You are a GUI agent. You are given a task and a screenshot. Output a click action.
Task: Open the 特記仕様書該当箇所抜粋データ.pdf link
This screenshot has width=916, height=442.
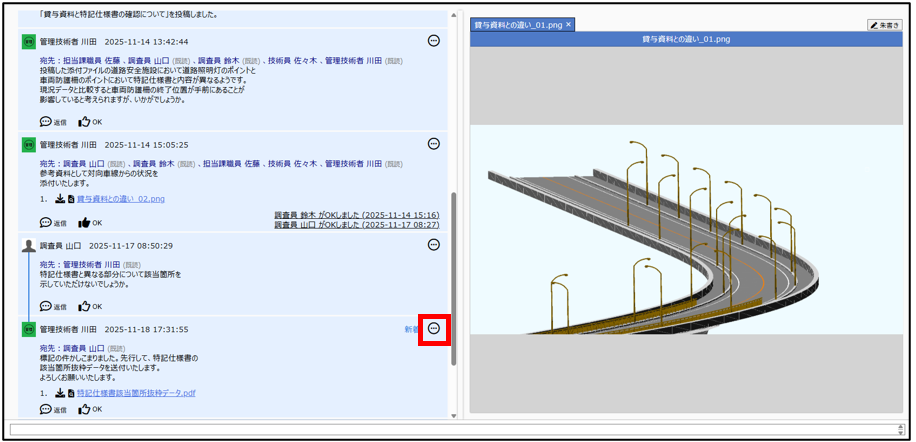point(136,393)
